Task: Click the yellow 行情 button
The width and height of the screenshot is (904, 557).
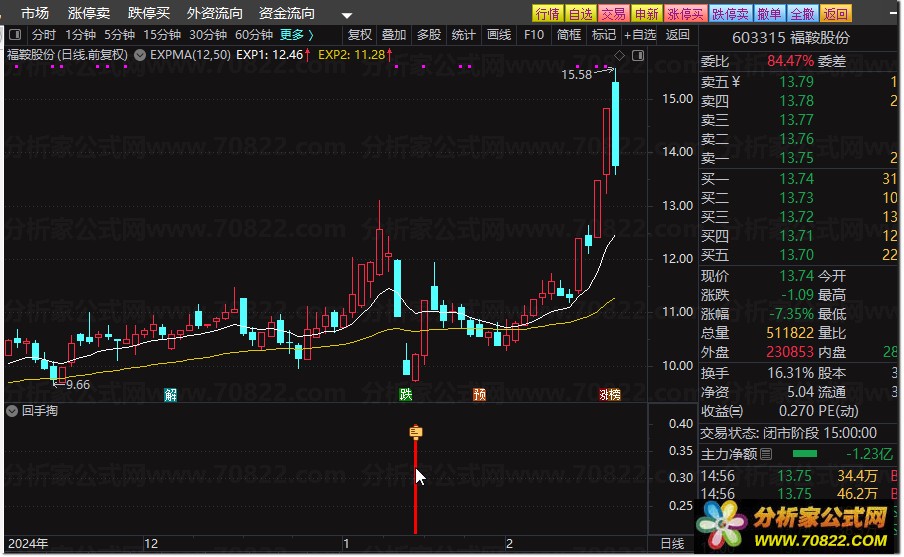Action: 547,13
